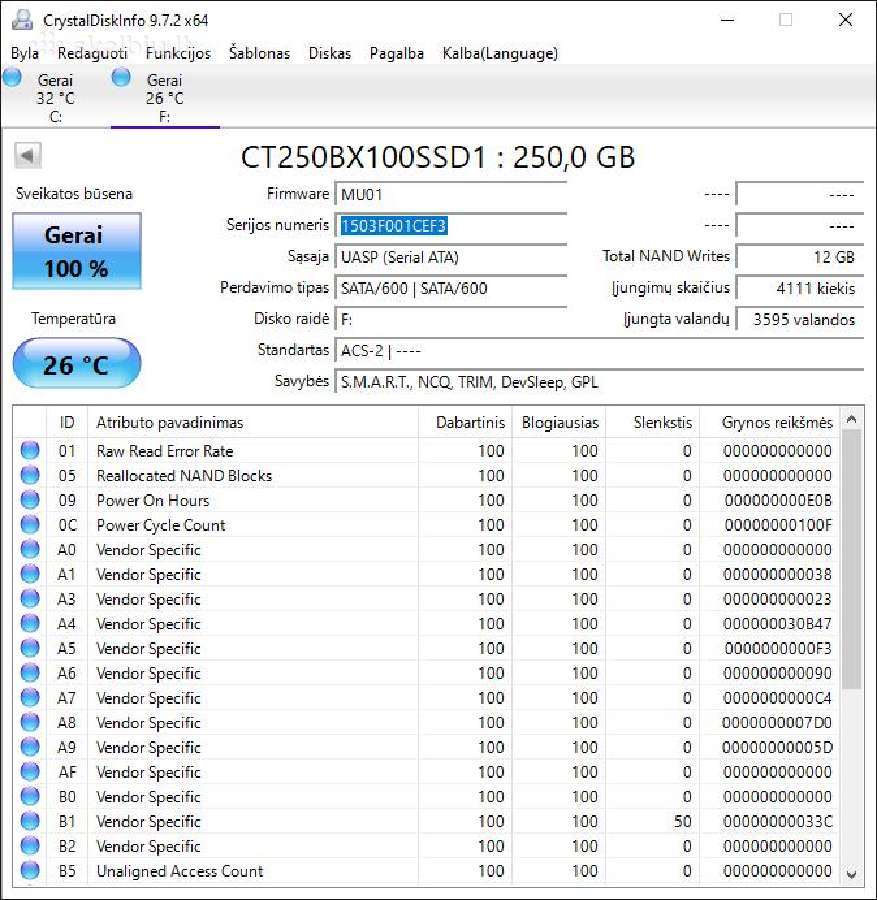Click the Firmware field showing MU01
Viewport: 877px width, 900px height.
click(x=451, y=195)
